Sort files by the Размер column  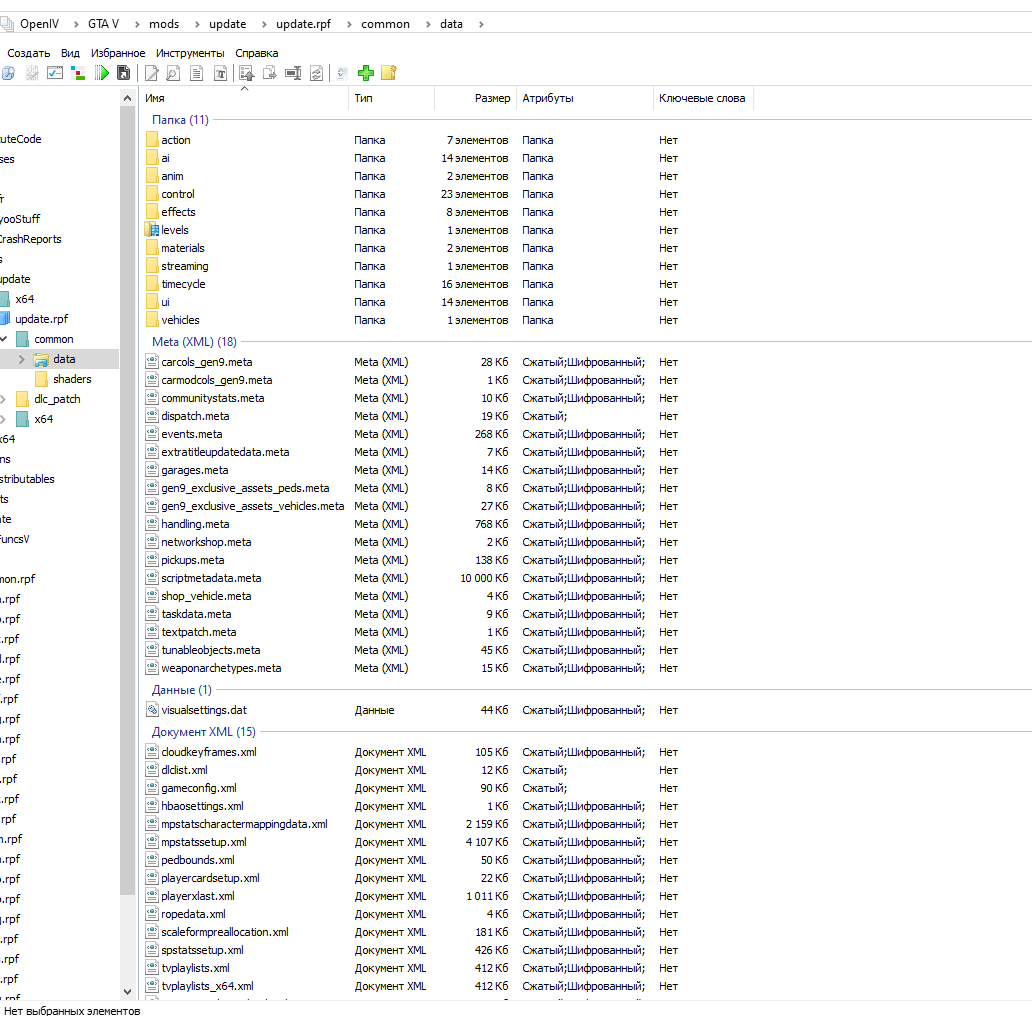click(492, 98)
